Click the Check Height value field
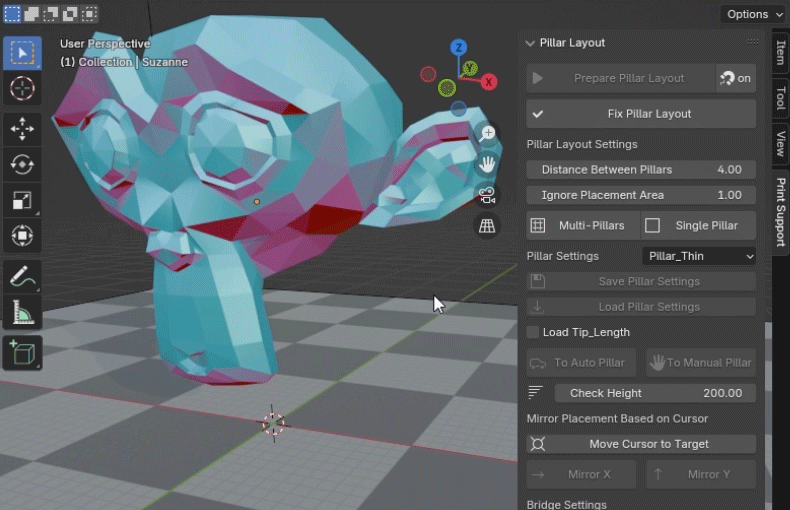790x510 pixels. coord(655,393)
